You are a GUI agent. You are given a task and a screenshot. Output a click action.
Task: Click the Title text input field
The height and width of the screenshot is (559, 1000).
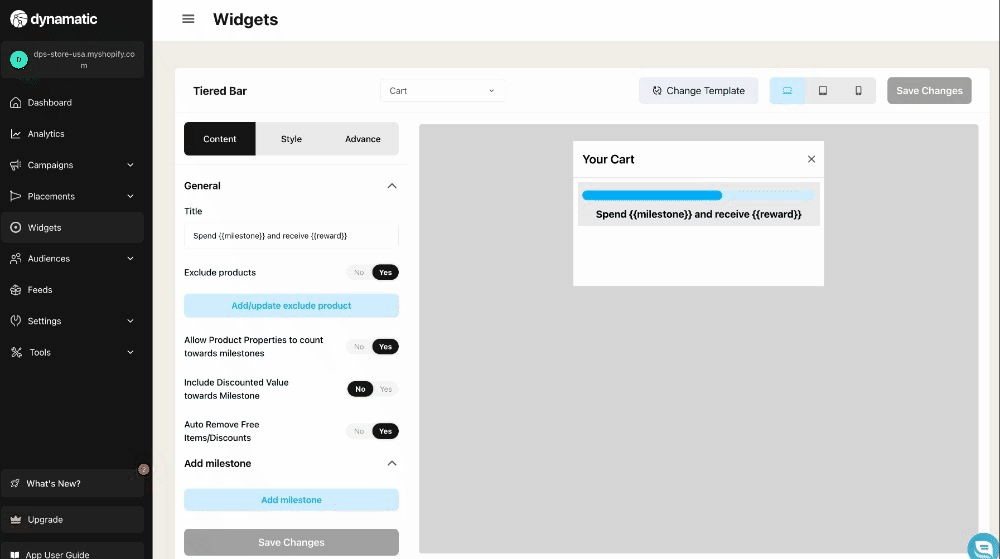click(291, 236)
